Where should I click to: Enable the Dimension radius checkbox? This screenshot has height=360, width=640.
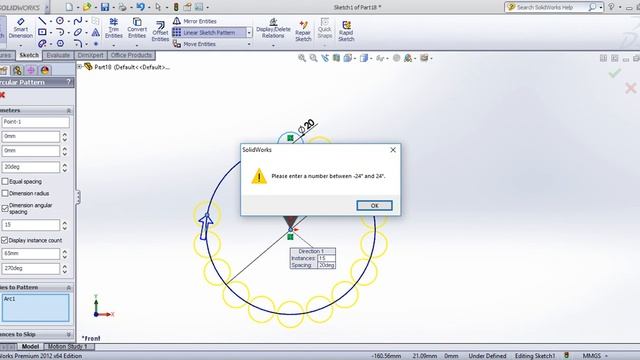click(5, 193)
